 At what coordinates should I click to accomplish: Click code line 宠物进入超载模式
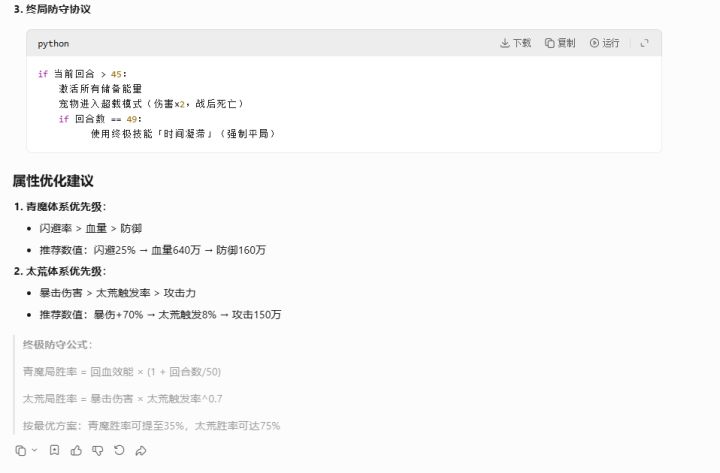[x=152, y=104]
